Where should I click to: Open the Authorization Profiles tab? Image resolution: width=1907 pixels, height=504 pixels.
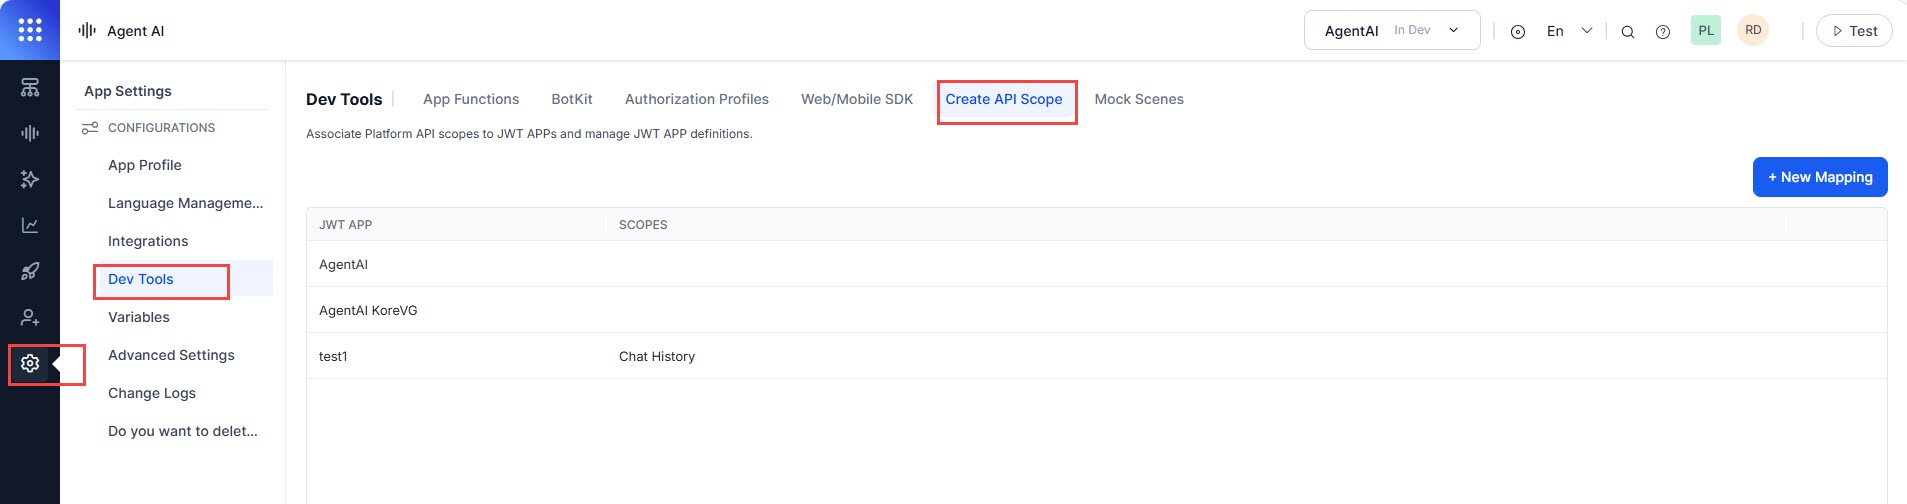696,99
